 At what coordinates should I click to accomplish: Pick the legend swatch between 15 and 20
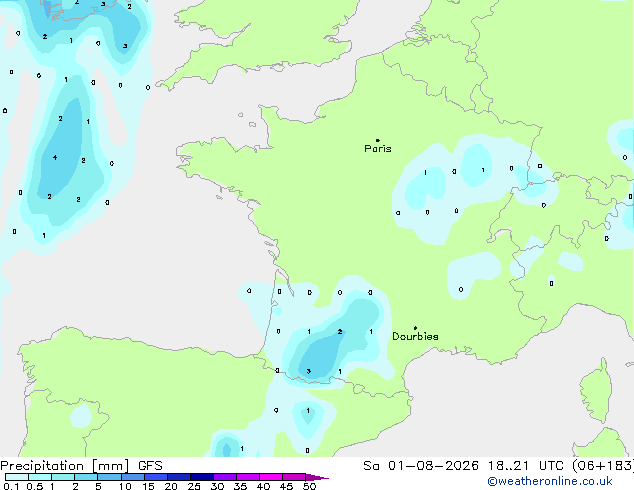point(156,477)
